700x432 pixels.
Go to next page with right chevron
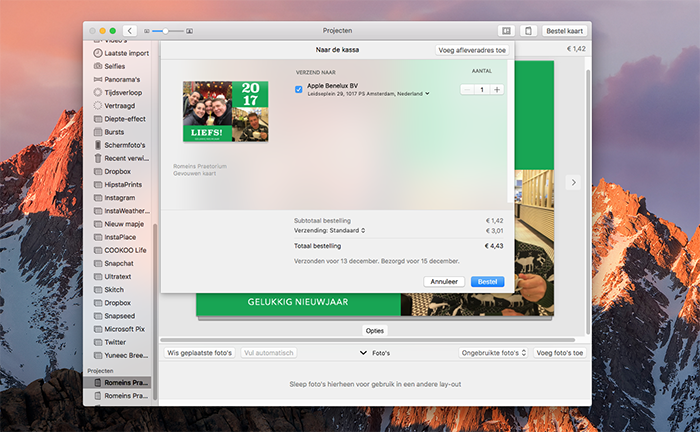tap(574, 182)
